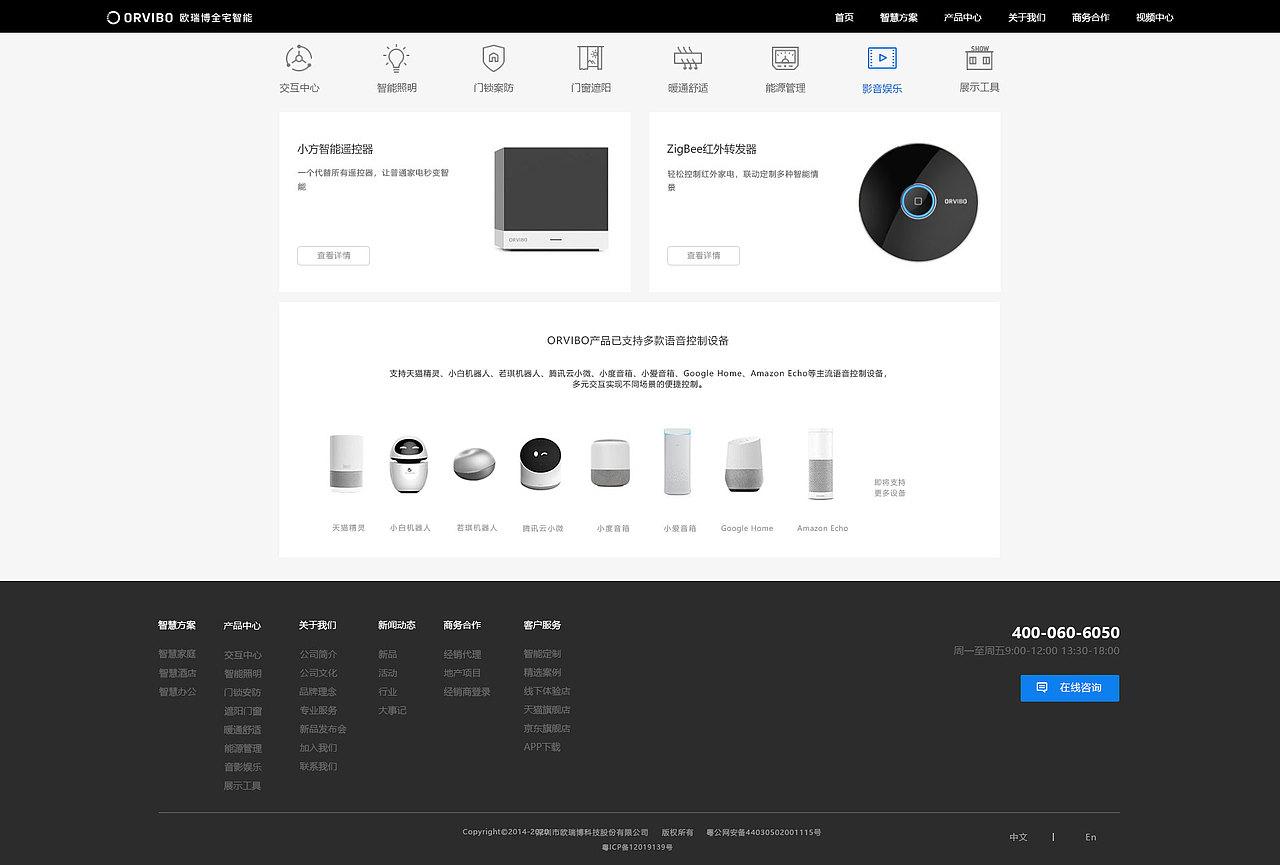Open 公司简介 footer link
The image size is (1280, 865).
point(318,654)
